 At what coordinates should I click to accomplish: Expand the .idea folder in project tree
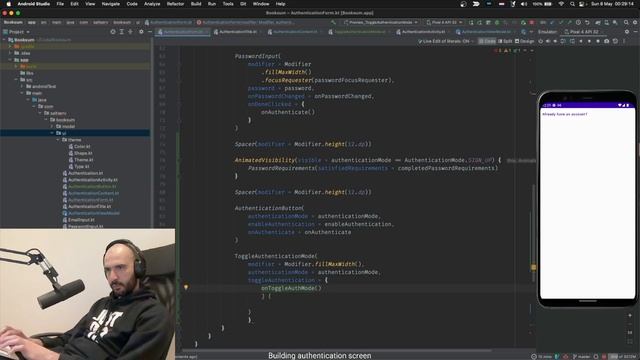[x=11, y=53]
